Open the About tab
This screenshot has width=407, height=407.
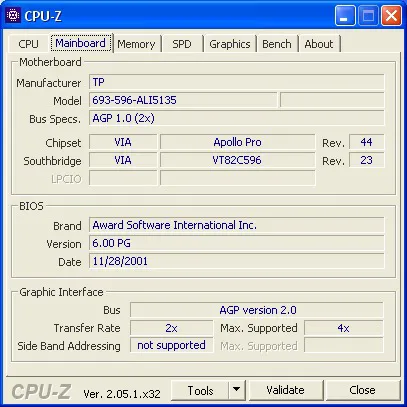click(319, 44)
